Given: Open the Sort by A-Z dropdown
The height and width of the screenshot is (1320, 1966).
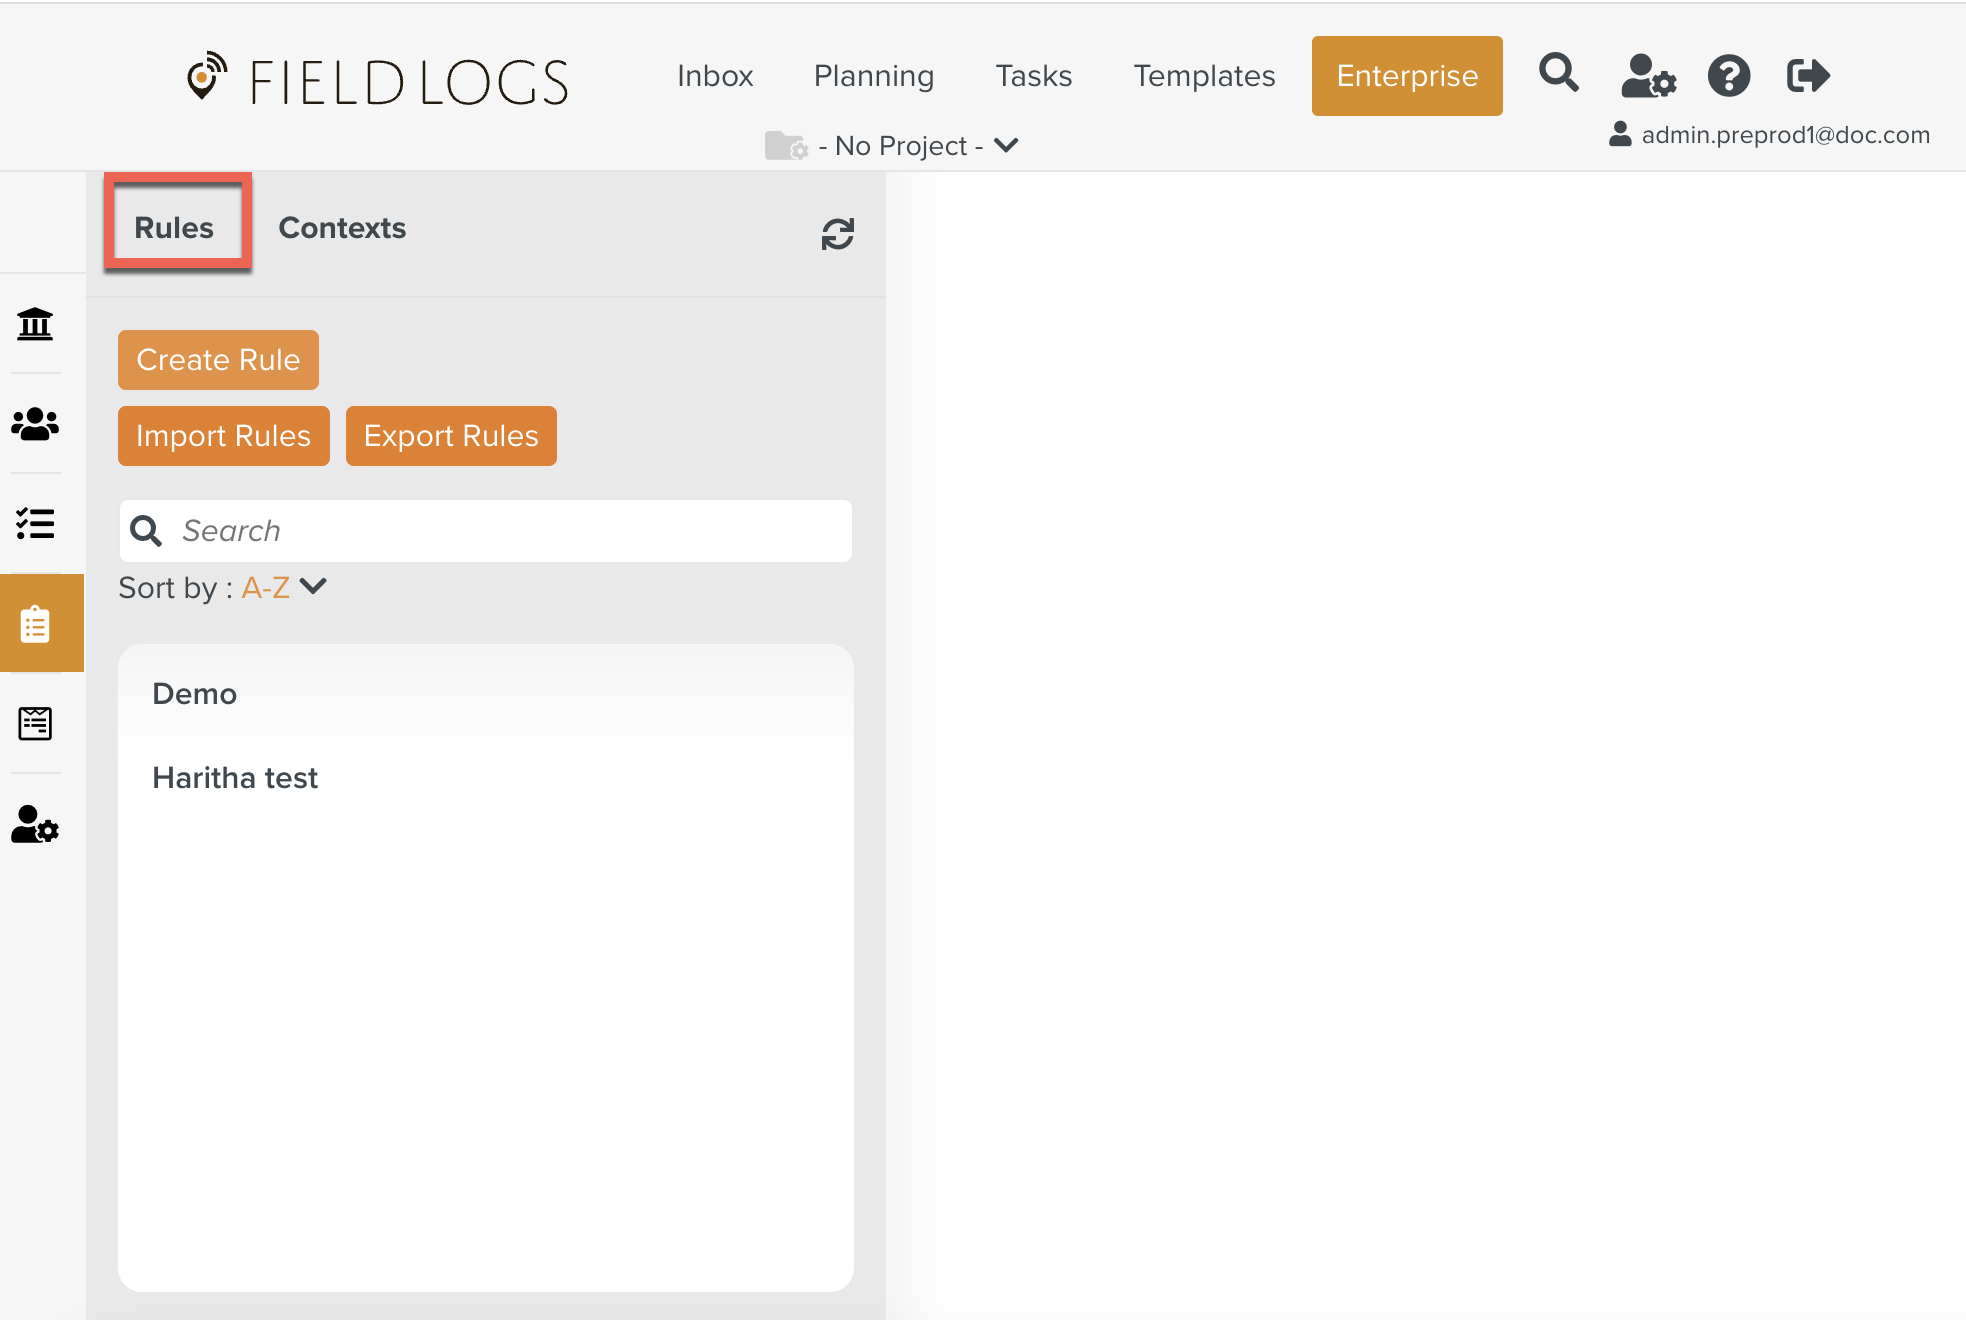Looking at the screenshot, I should click(x=285, y=587).
